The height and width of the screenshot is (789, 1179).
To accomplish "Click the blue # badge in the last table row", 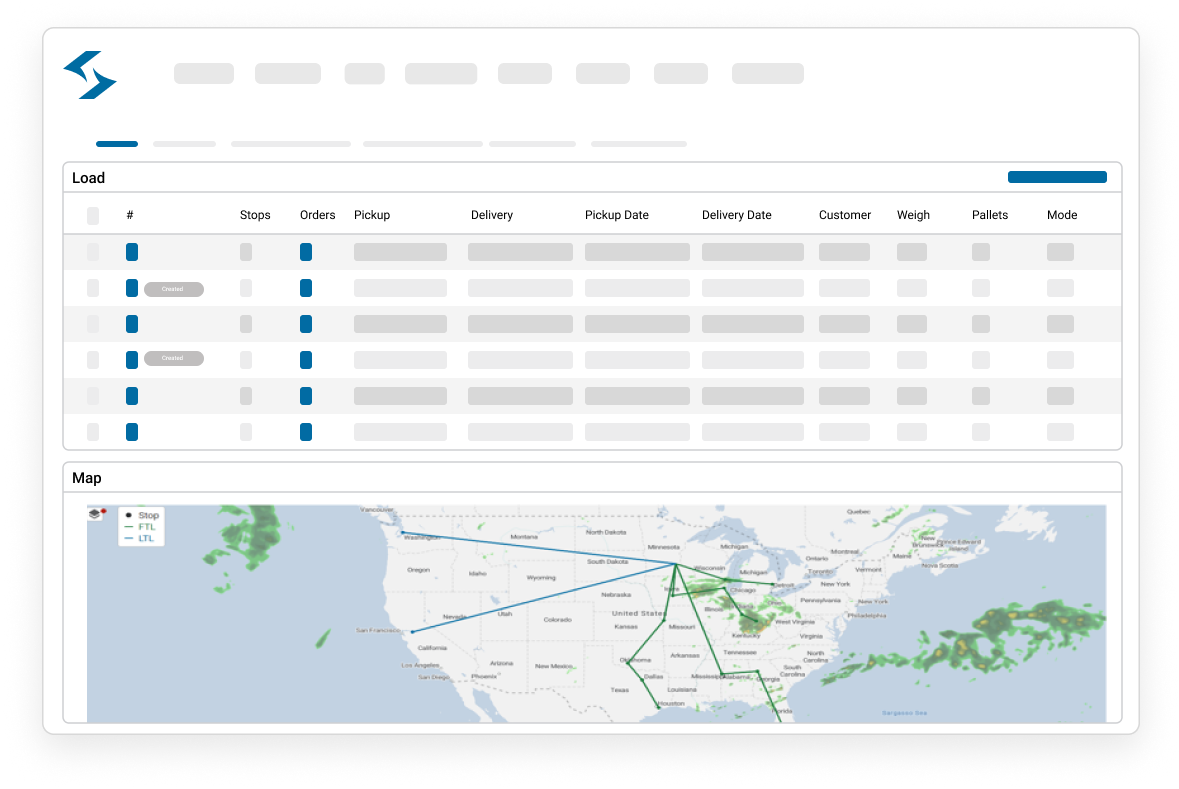I will tap(131, 432).
